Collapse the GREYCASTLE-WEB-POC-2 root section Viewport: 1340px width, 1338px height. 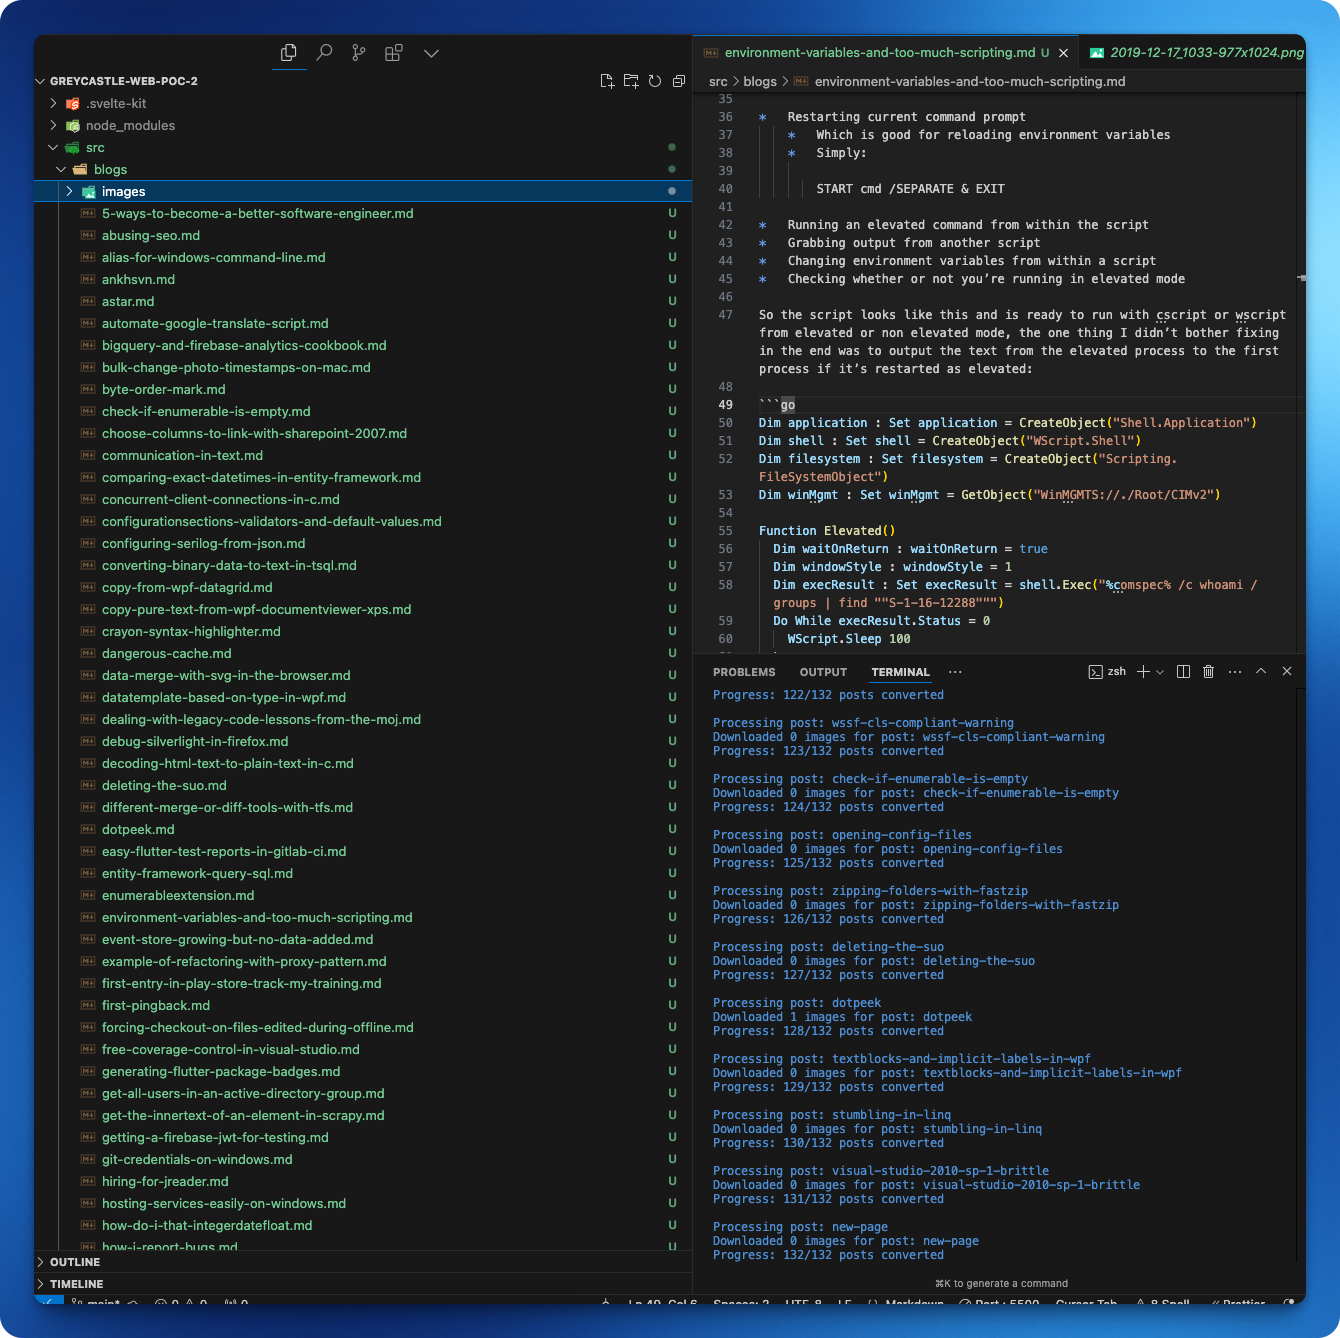[x=124, y=81]
